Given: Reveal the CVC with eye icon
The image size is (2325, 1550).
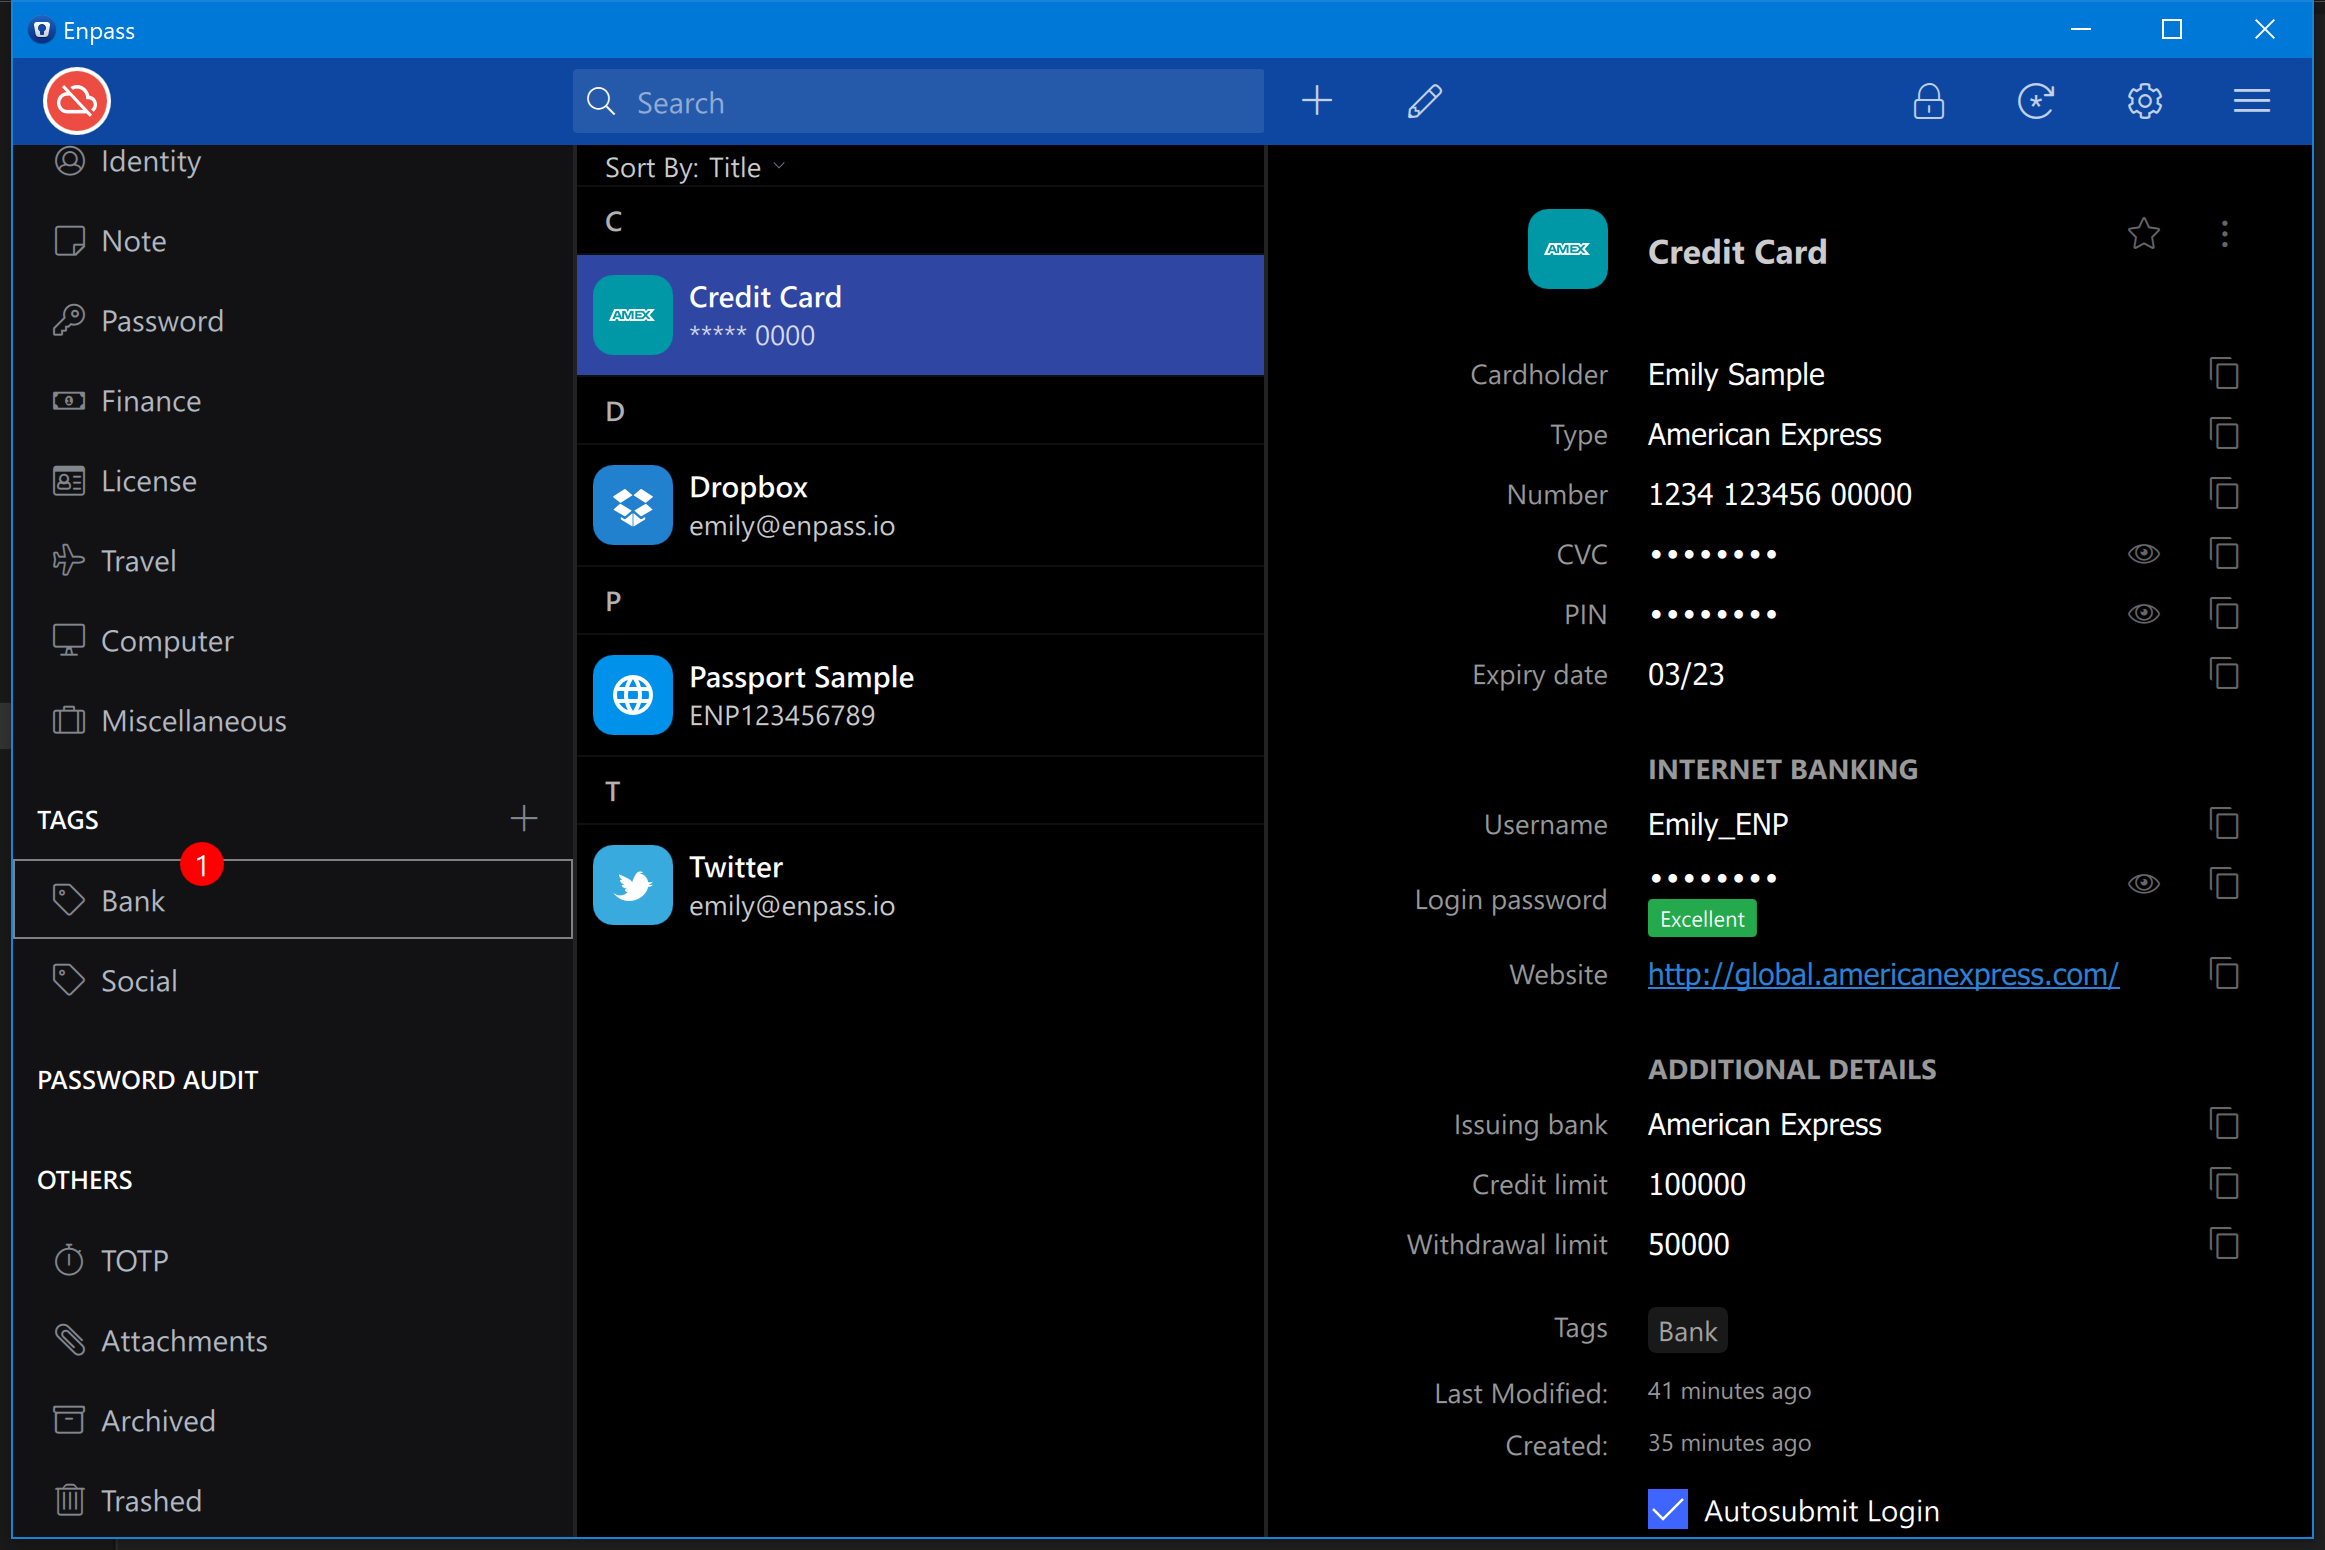Looking at the screenshot, I should (x=2144, y=554).
